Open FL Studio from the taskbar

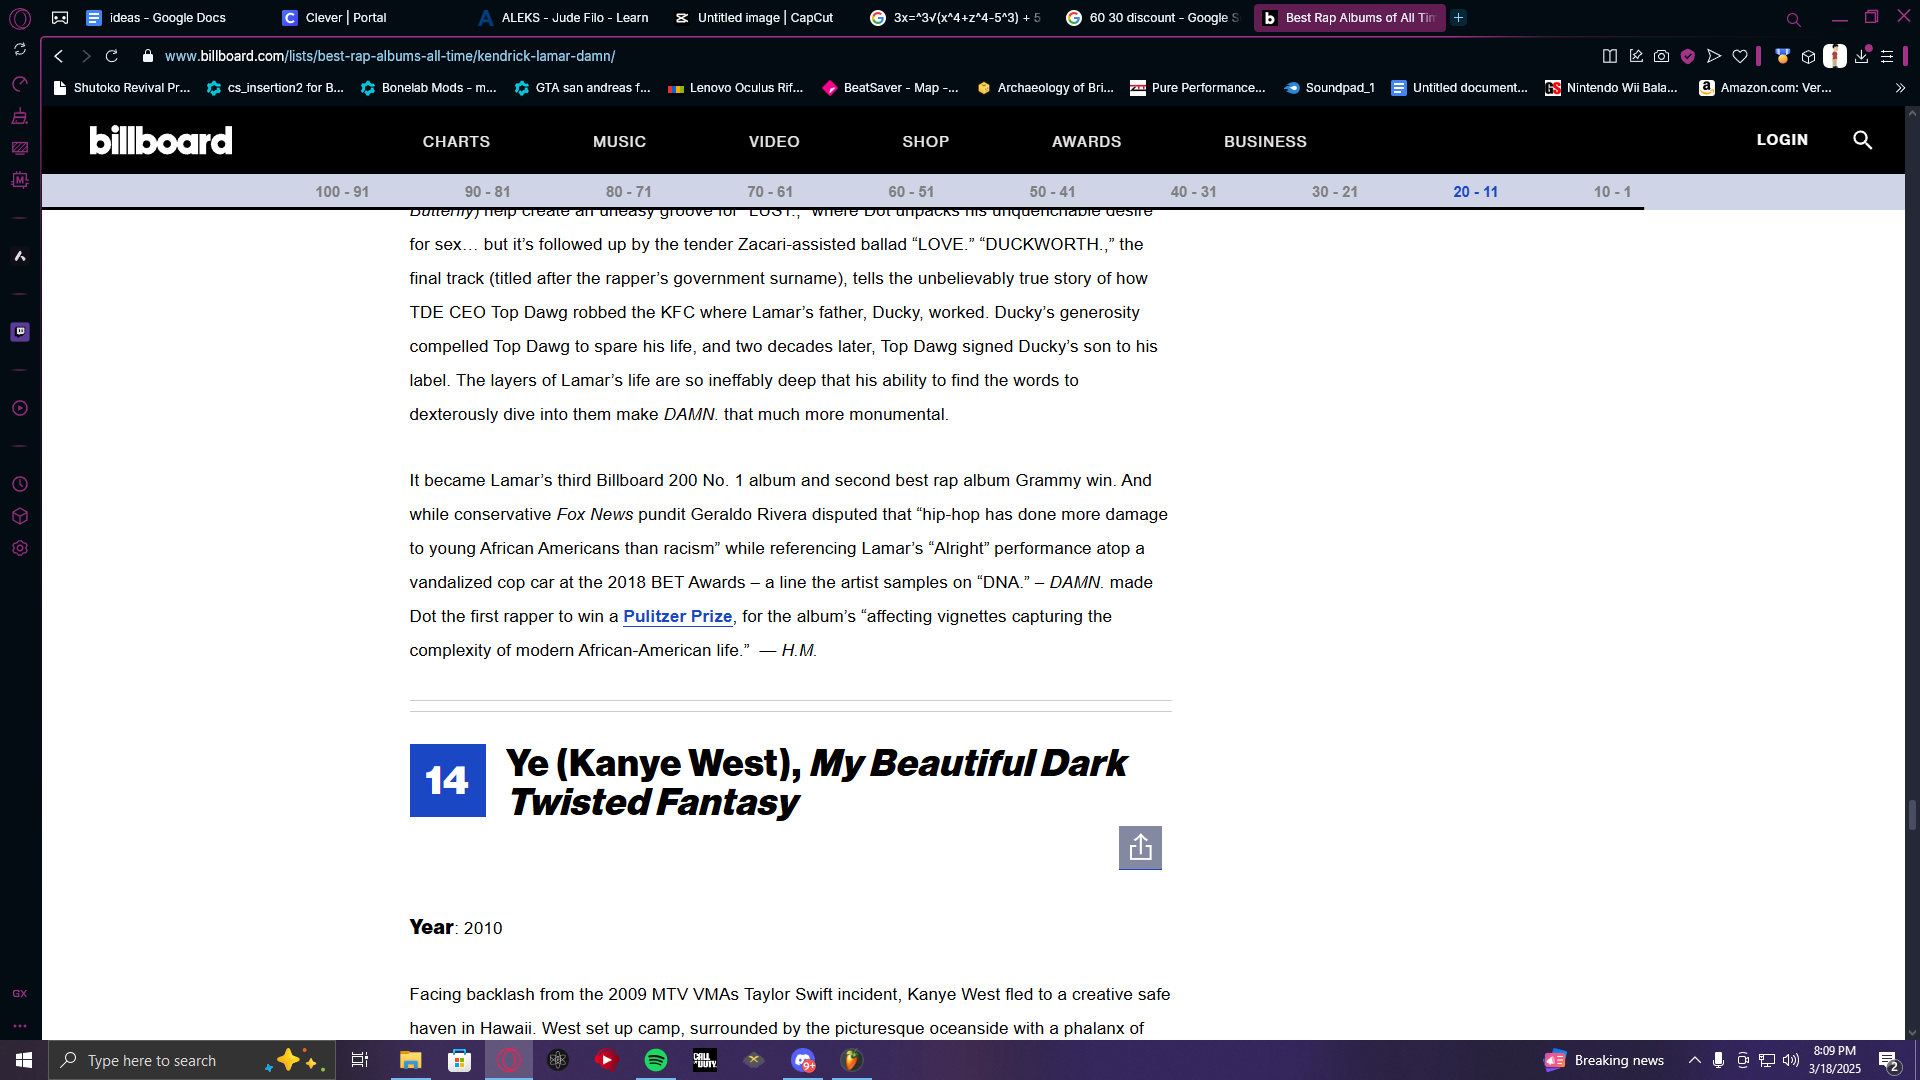click(852, 1060)
